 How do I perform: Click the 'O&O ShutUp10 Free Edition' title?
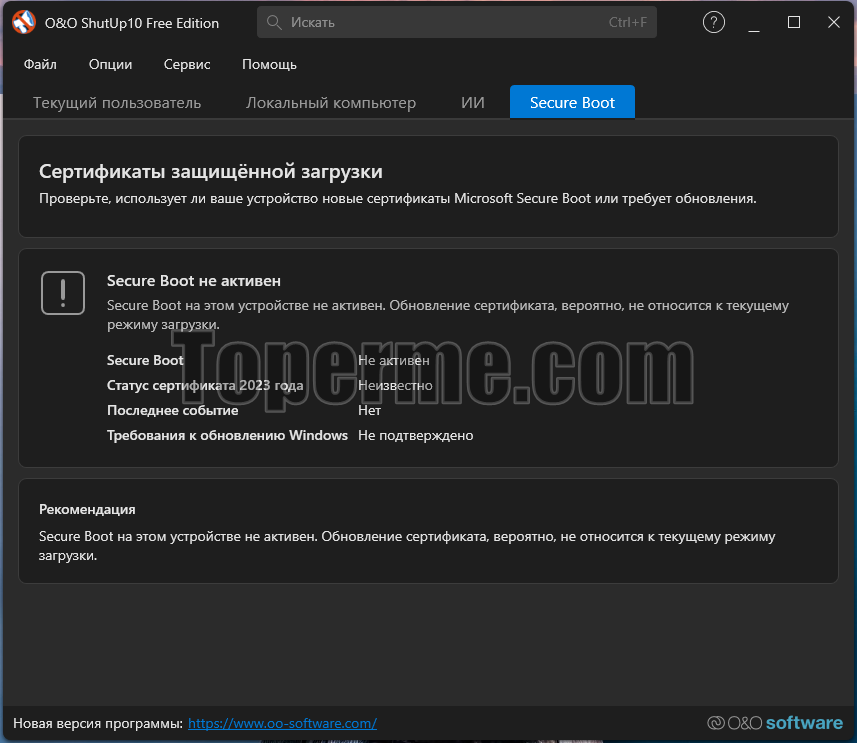tap(132, 23)
